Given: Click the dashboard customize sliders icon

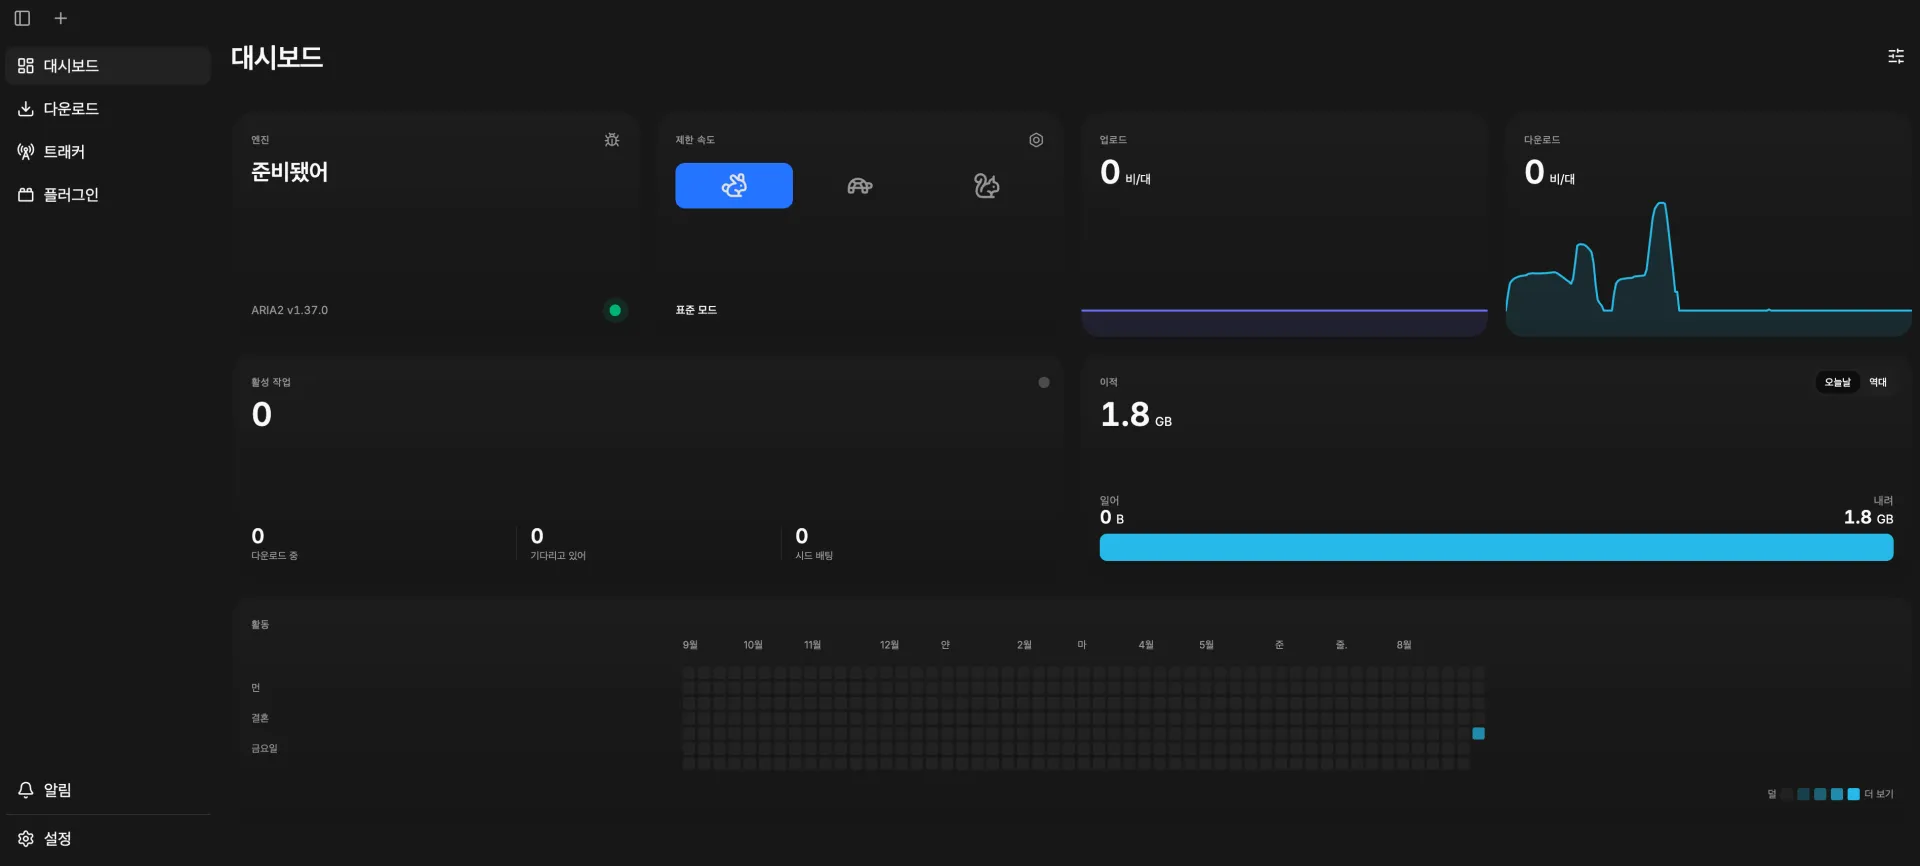Looking at the screenshot, I should click(1895, 56).
